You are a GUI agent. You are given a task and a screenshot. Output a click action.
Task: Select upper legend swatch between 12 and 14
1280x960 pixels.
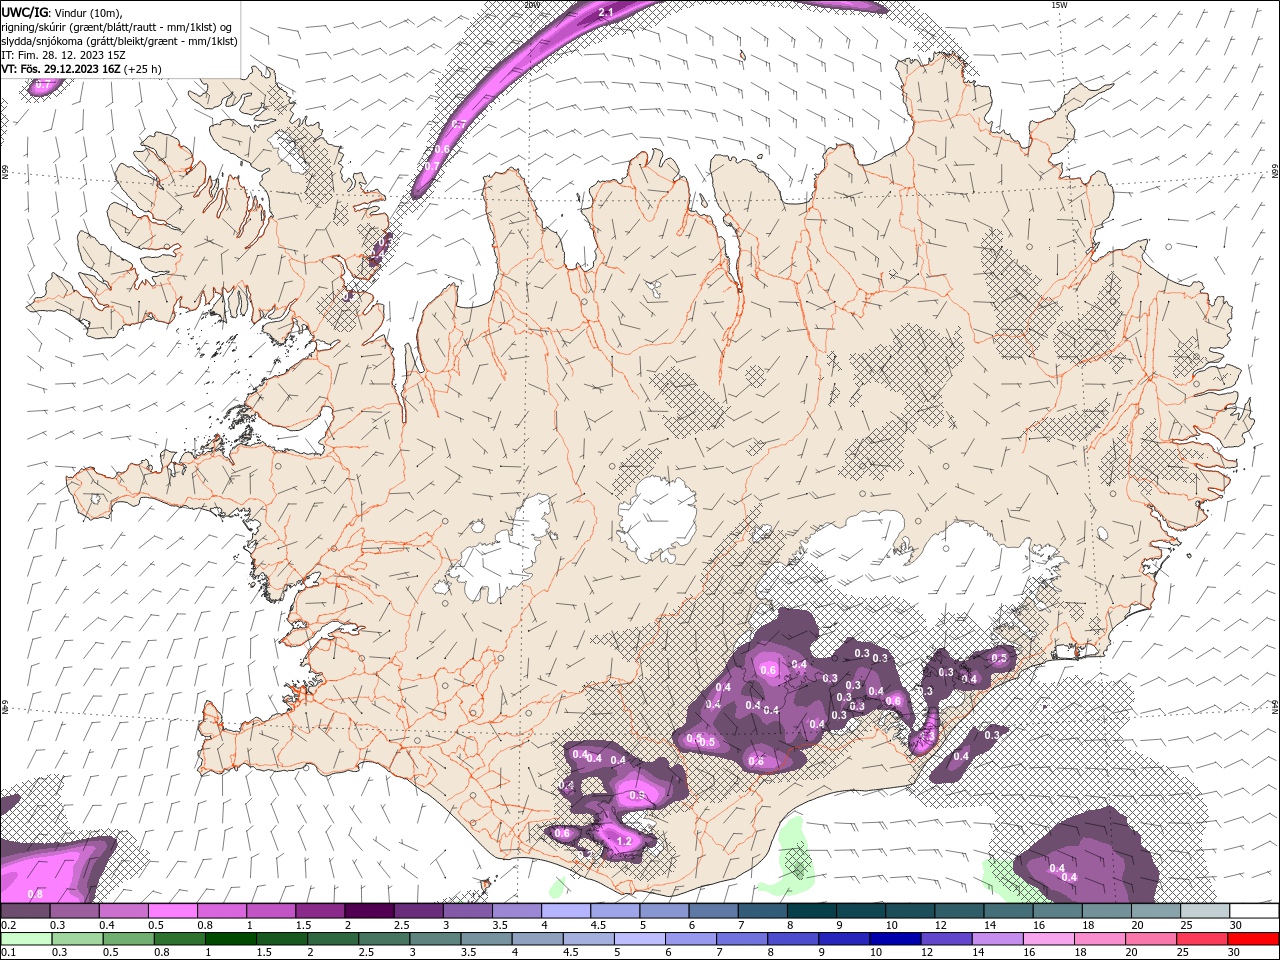(959, 911)
